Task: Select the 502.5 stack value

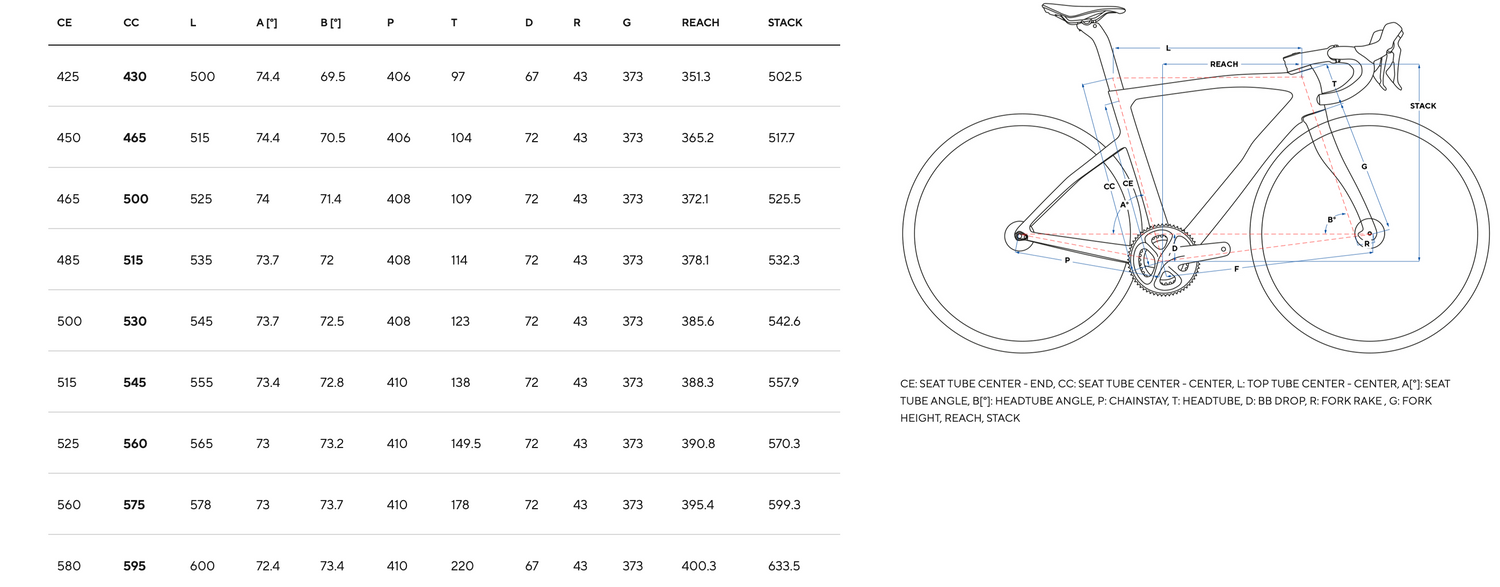Action: (785, 77)
